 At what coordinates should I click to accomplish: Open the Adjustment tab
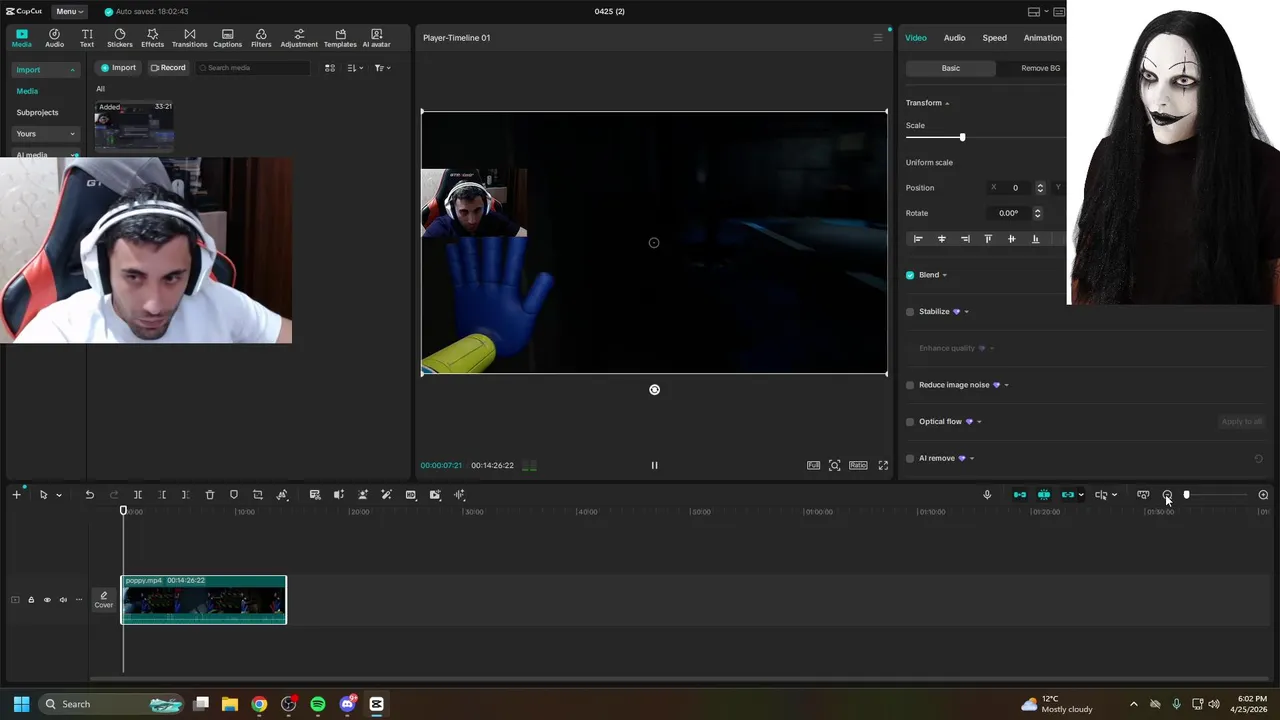pos(299,38)
